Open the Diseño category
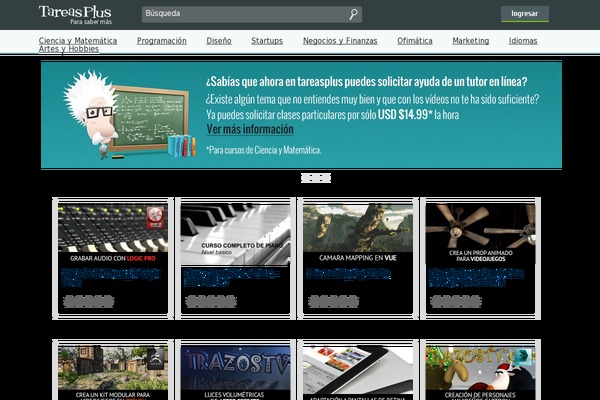600x400 pixels. (219, 41)
